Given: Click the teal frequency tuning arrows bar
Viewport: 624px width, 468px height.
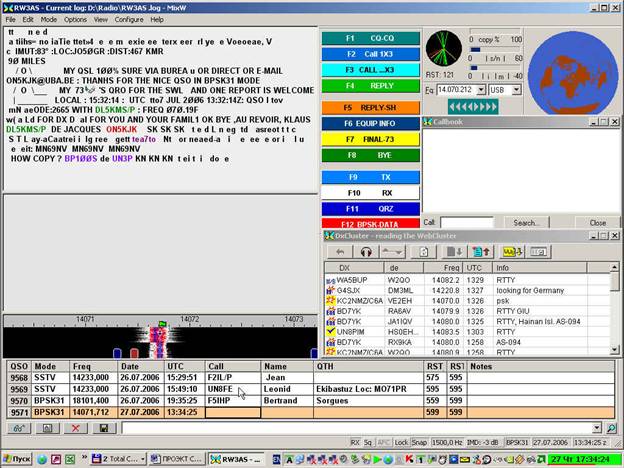Looking at the screenshot, I should [473, 107].
